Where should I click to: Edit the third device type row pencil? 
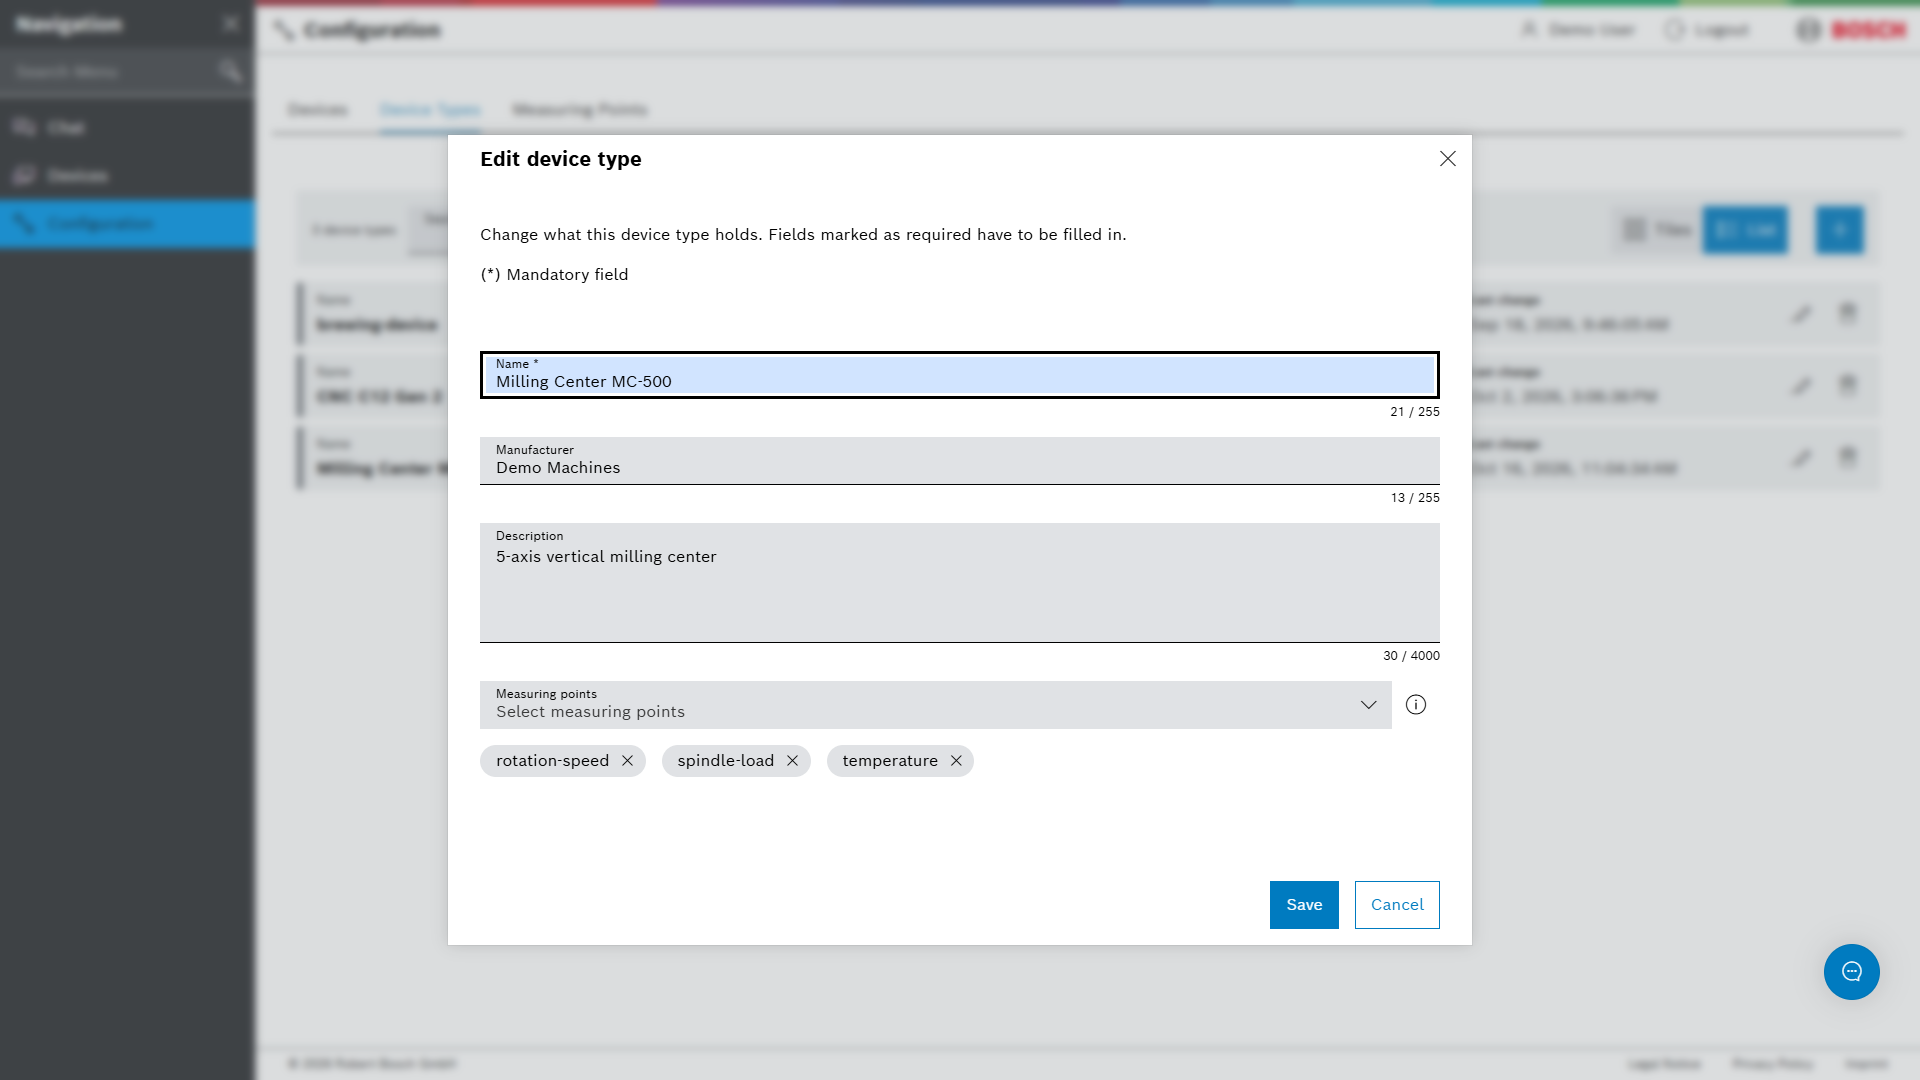[1801, 458]
